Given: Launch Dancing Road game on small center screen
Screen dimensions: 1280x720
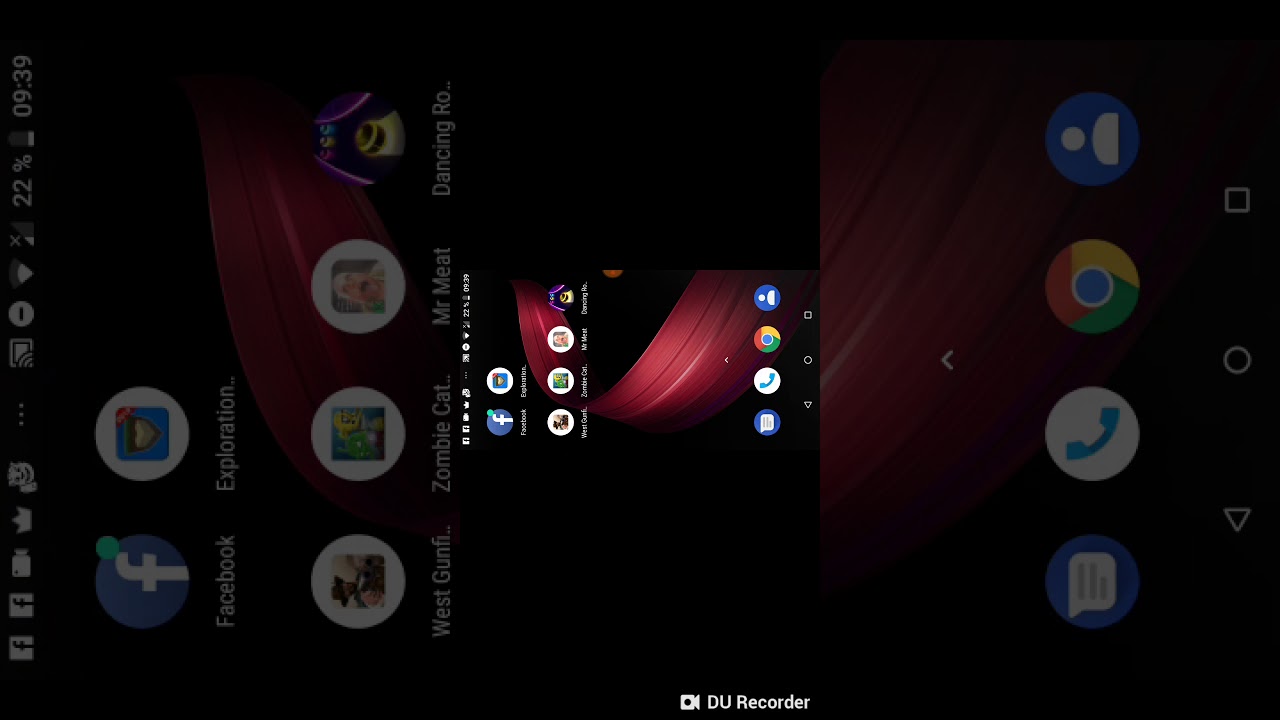Looking at the screenshot, I should click(x=561, y=297).
